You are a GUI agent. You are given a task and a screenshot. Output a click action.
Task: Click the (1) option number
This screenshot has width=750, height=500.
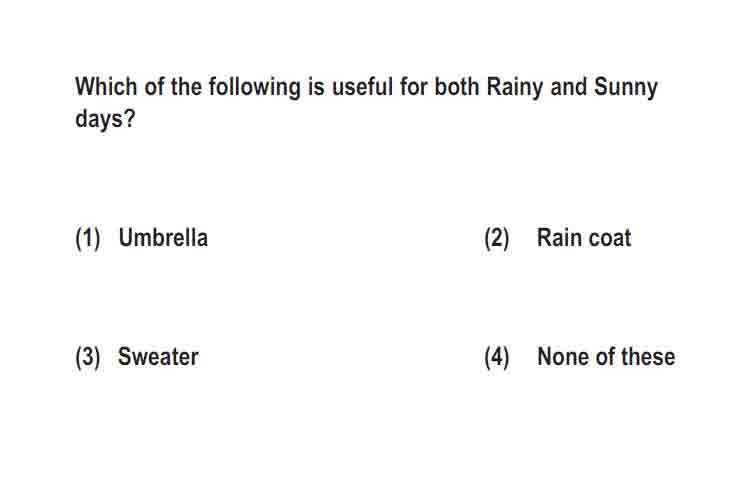point(88,238)
